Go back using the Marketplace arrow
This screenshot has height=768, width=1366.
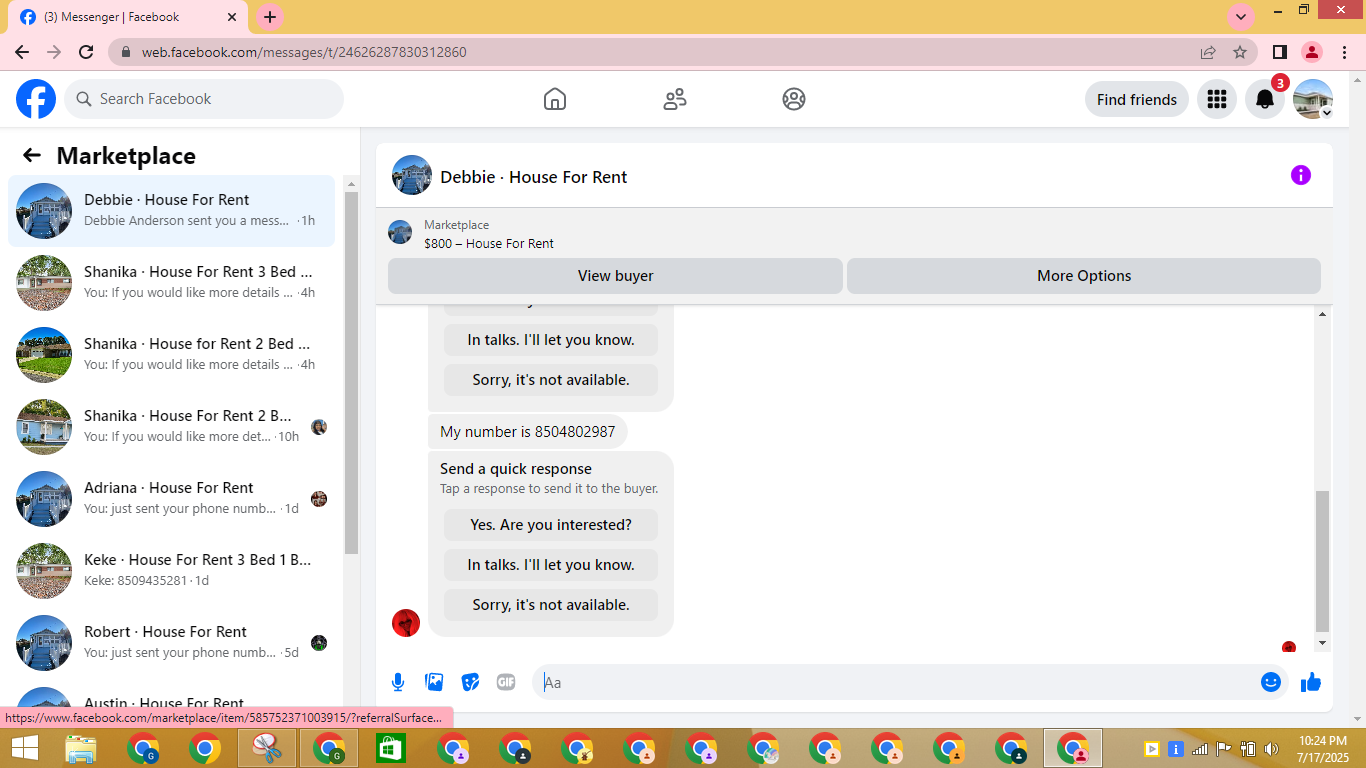(x=32, y=155)
